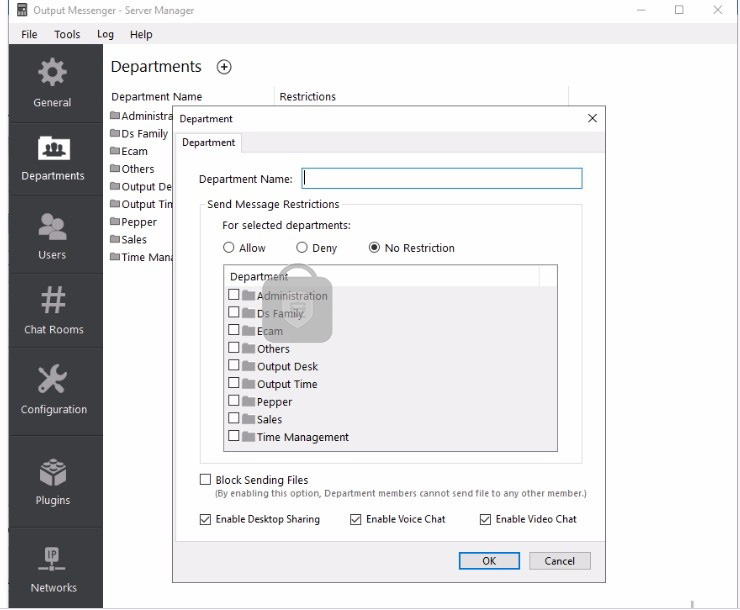Select Ds Family folder in background list

coord(139,134)
